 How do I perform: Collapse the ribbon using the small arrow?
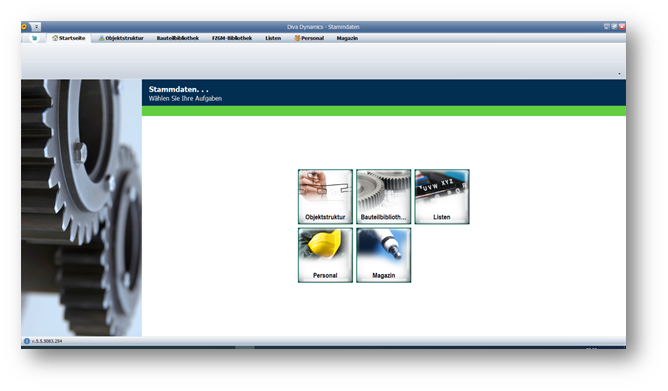click(x=619, y=74)
